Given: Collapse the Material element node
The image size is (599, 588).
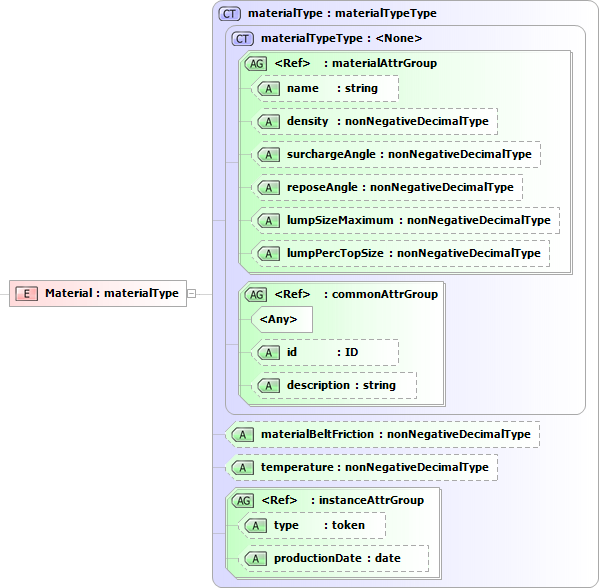Looking at the screenshot, I should pyautogui.click(x=192, y=293).
